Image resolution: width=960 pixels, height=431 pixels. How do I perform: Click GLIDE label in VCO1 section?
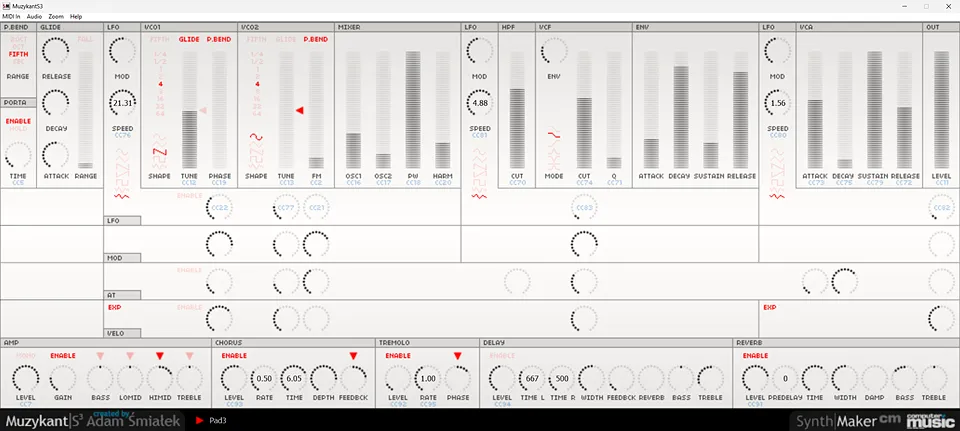pos(189,39)
